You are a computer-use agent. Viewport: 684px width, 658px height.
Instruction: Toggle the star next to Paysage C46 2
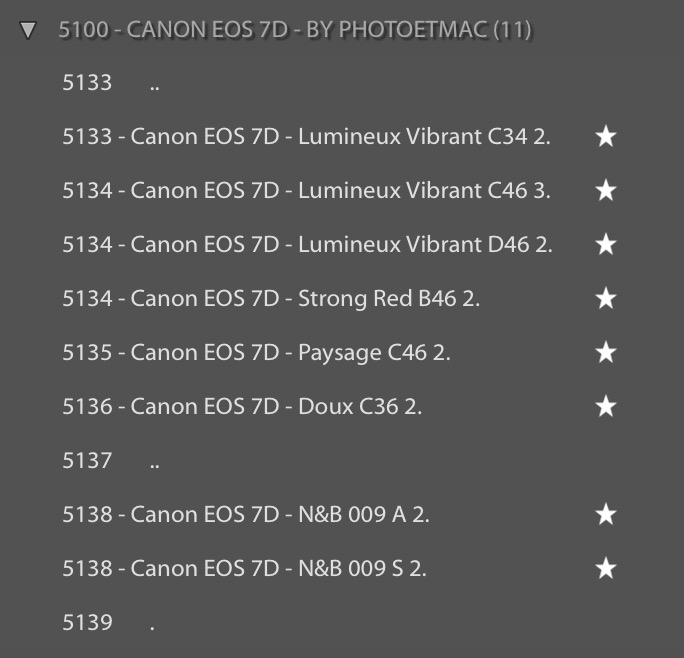[x=605, y=353]
